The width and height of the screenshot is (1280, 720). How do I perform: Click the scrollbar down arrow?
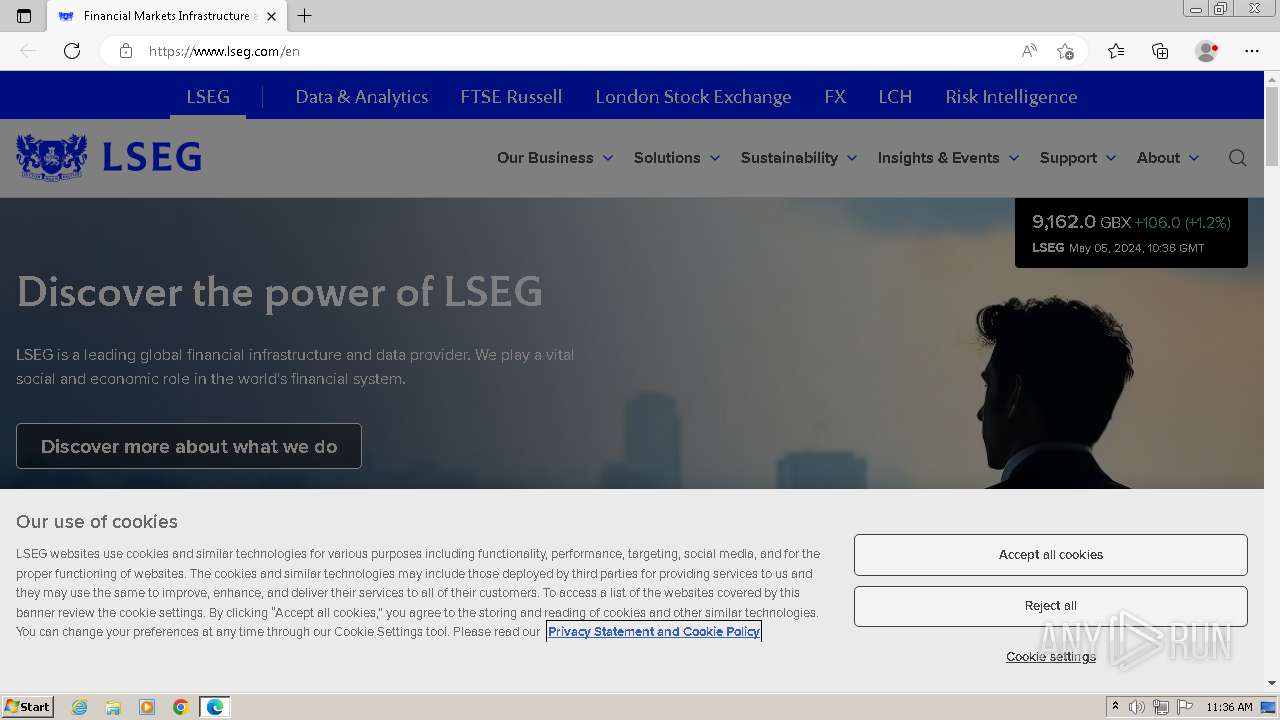coord(1272,683)
